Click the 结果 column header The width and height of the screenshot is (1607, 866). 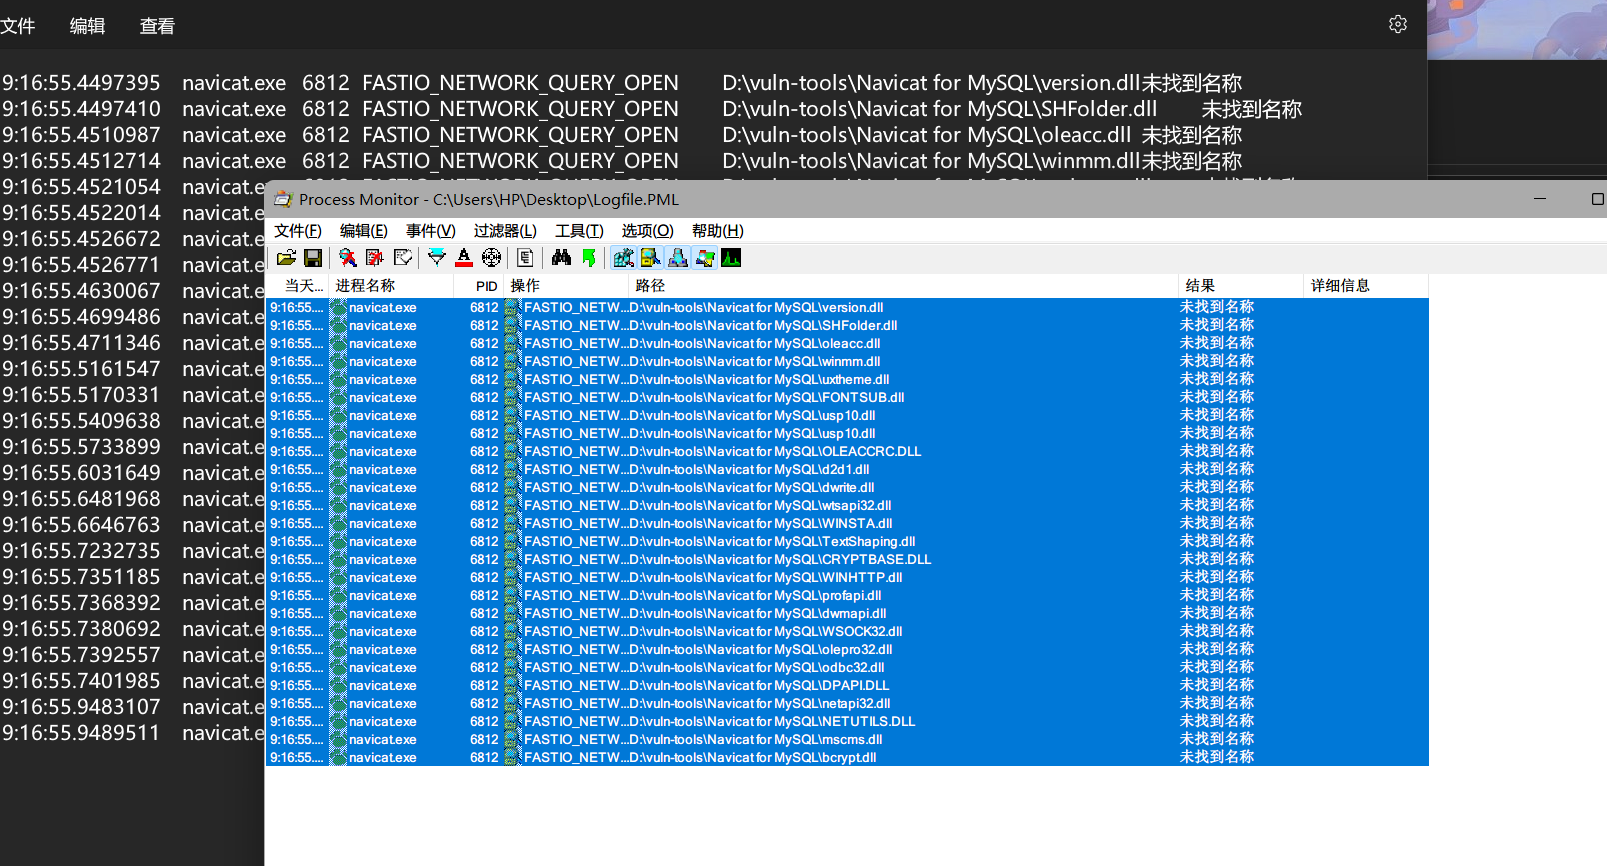click(1242, 286)
